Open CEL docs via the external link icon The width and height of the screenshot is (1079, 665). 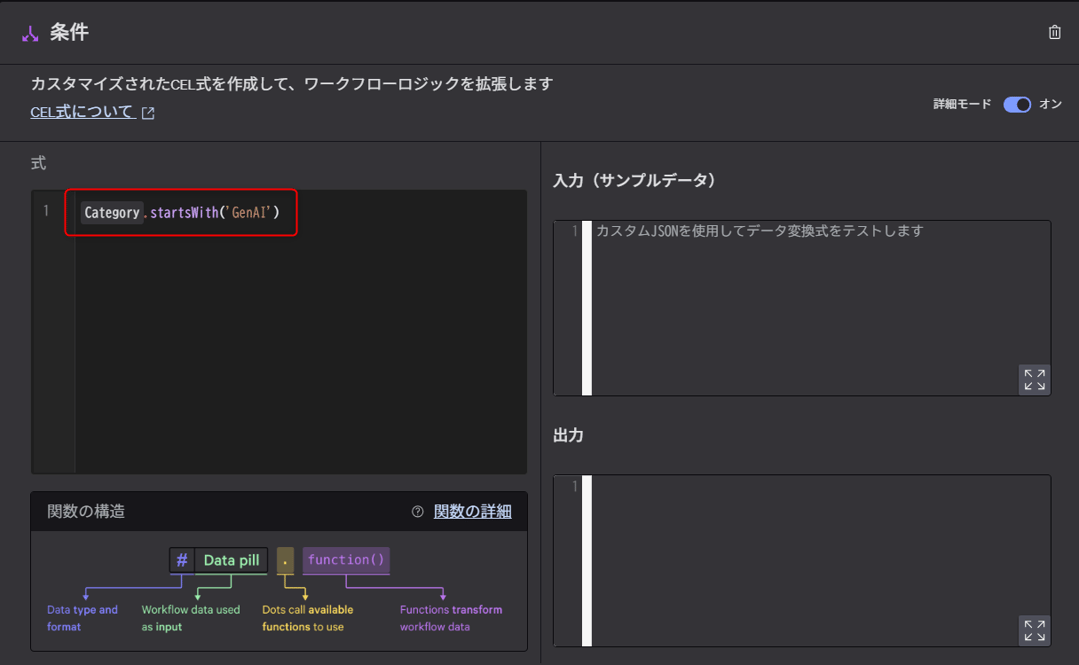[x=146, y=112]
